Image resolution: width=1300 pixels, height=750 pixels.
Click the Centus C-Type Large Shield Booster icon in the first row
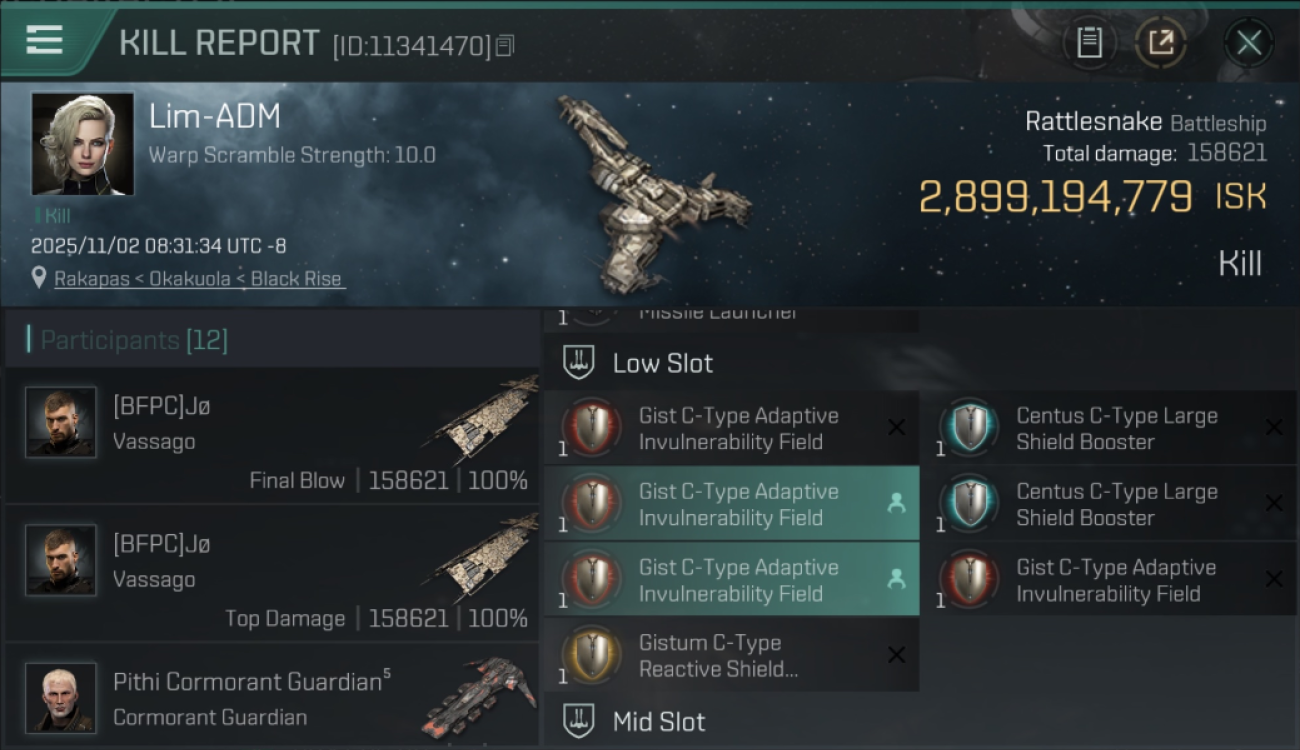pos(969,428)
